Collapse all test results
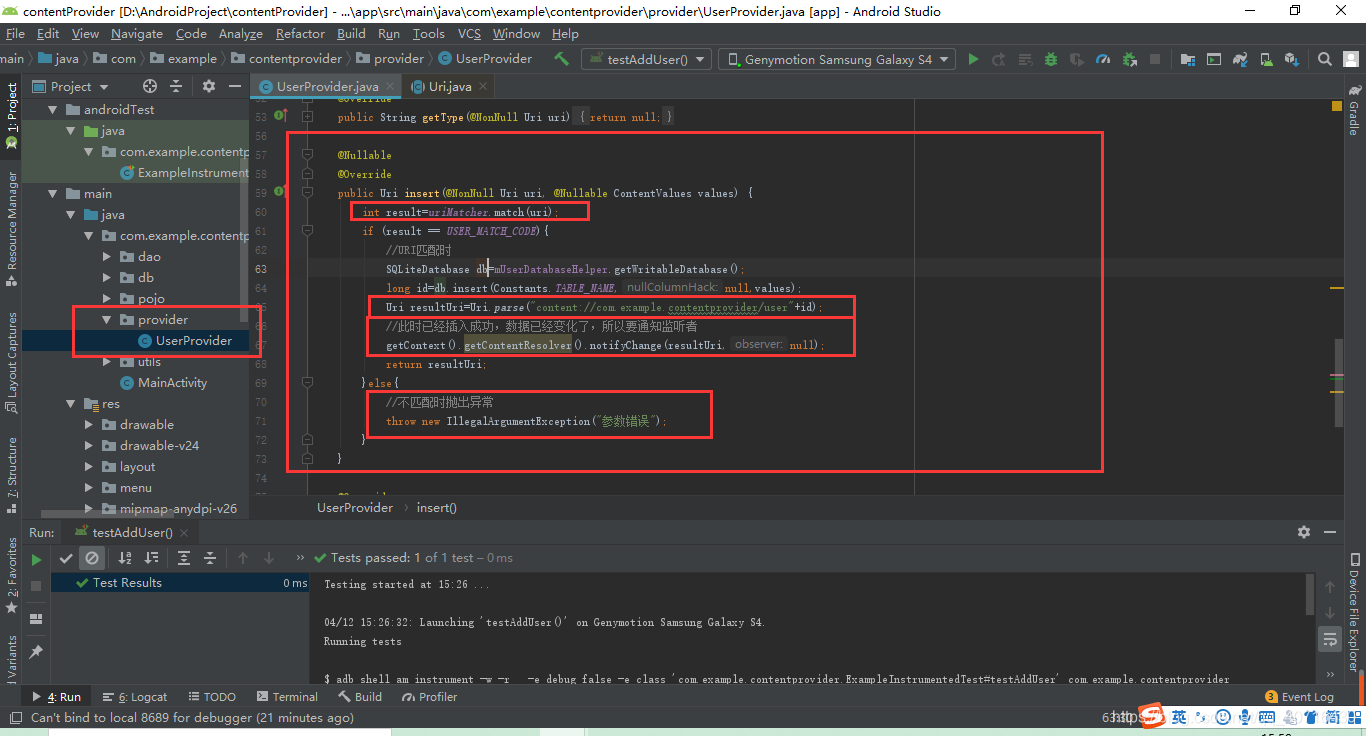This screenshot has height=736, width=1366. pos(210,558)
